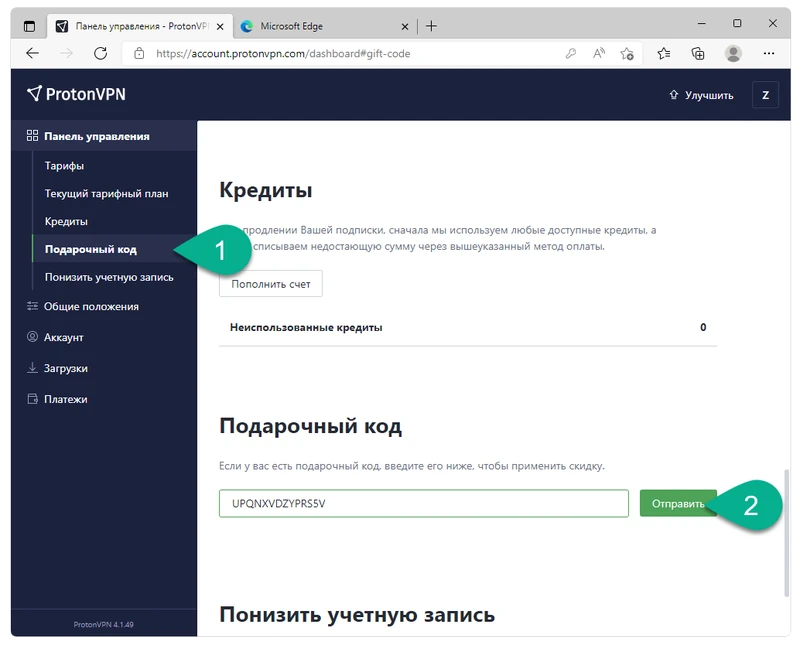Click the ProtonVPN logo
Screen dimensions: 800x645
pyautogui.click(x=70, y=94)
